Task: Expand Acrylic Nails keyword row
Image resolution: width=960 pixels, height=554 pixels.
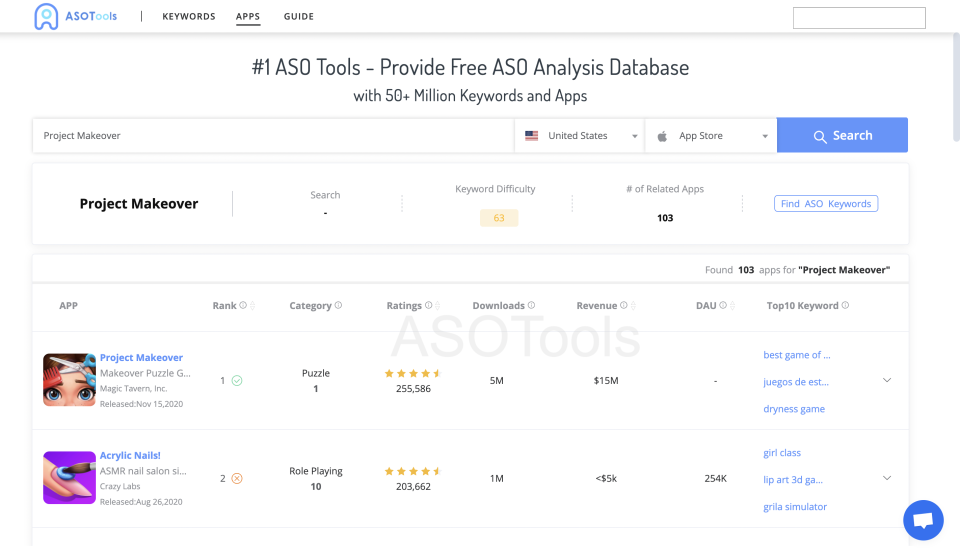Action: click(887, 478)
